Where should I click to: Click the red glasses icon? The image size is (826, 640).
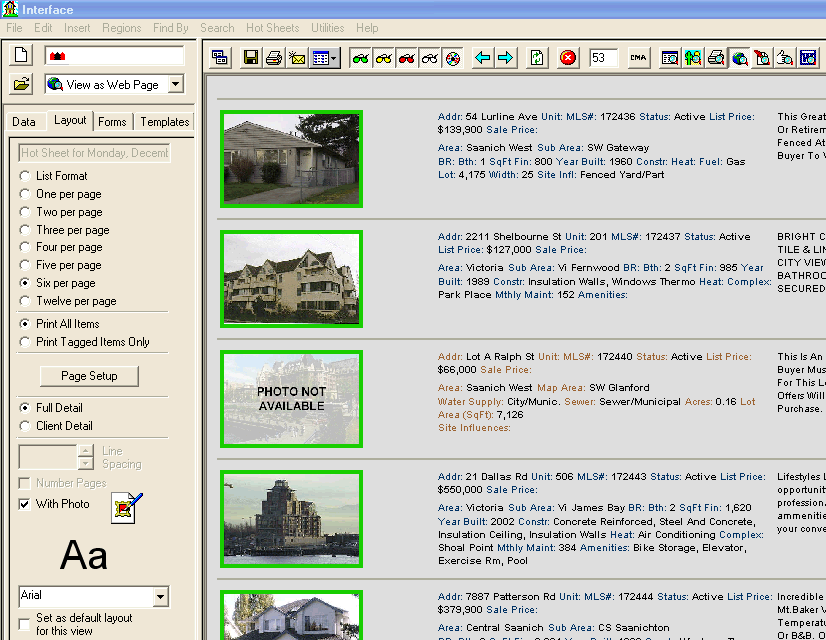[407, 58]
